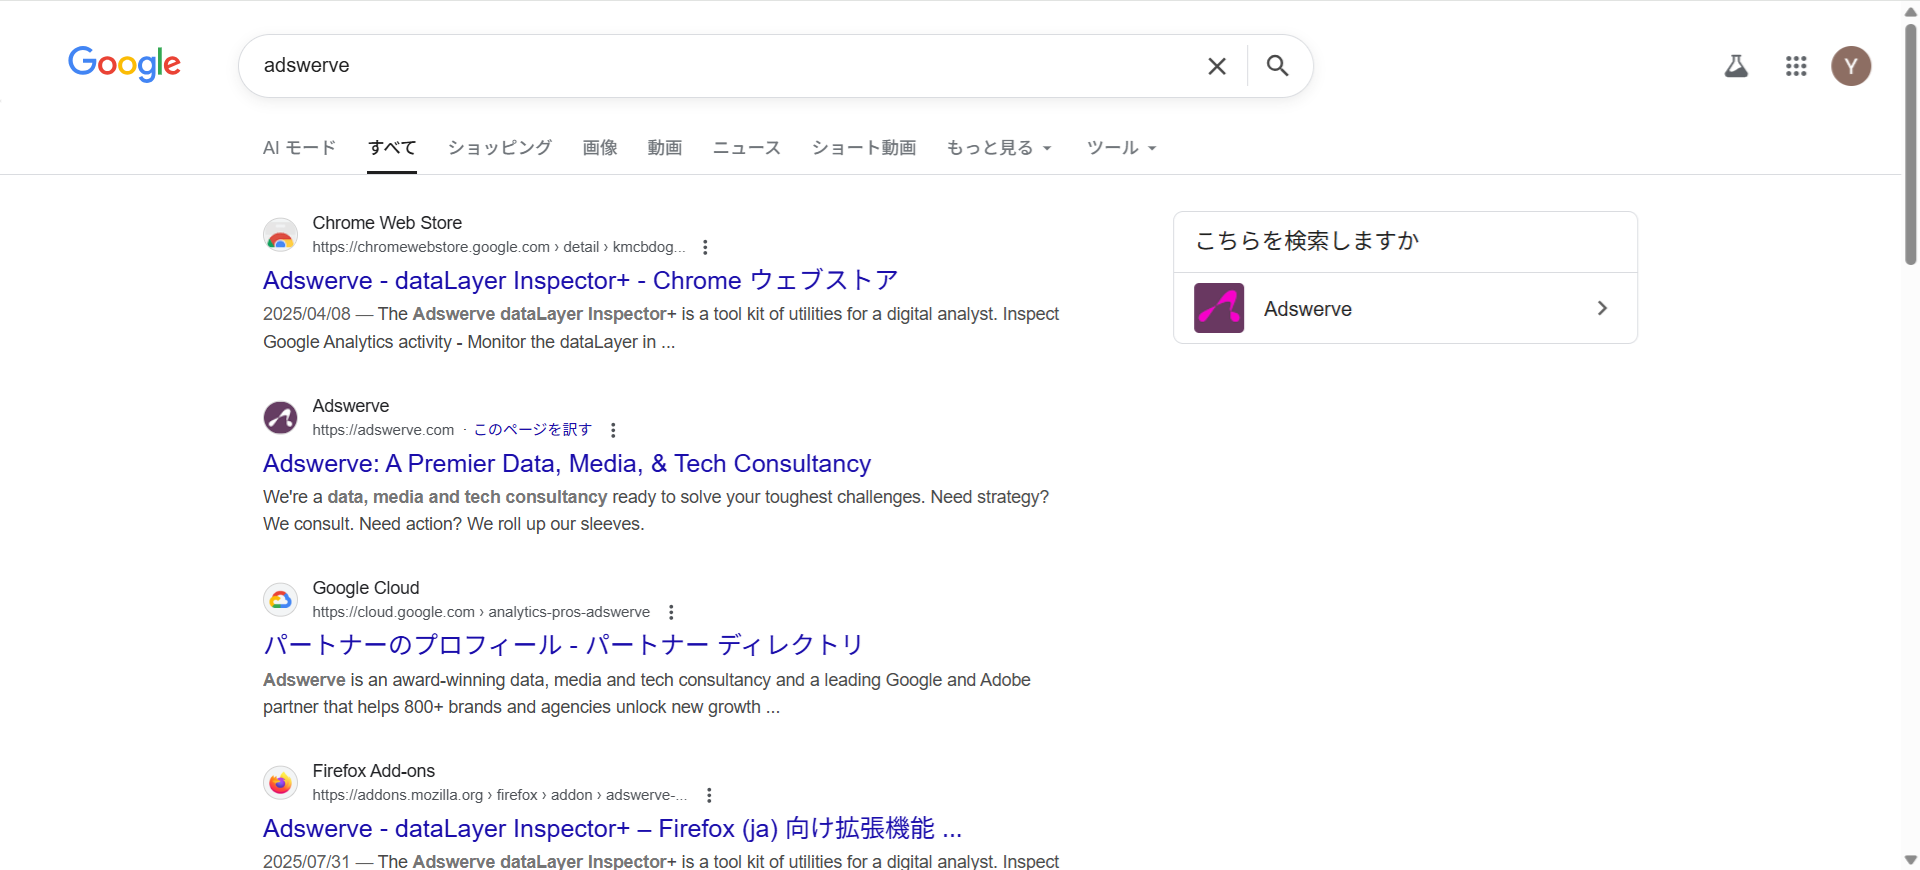
Task: Open the Google account avatar menu
Action: pyautogui.click(x=1850, y=66)
